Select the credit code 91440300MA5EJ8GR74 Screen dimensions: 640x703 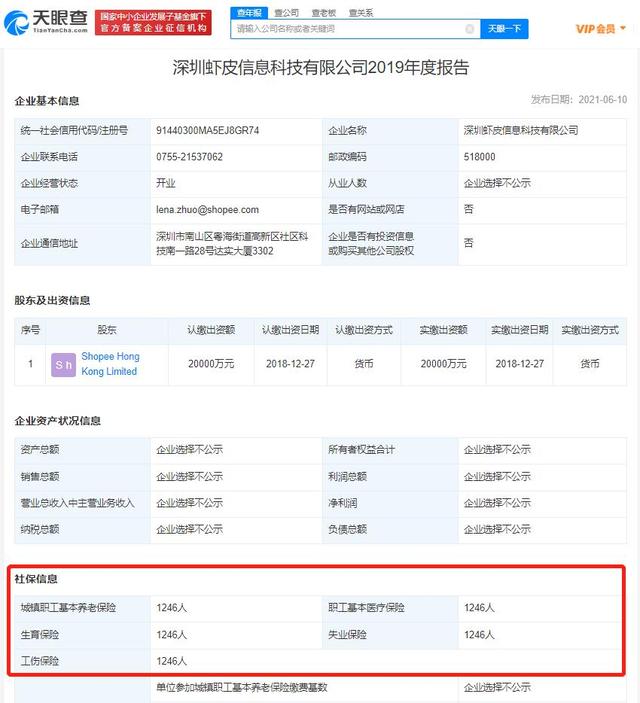pos(208,130)
